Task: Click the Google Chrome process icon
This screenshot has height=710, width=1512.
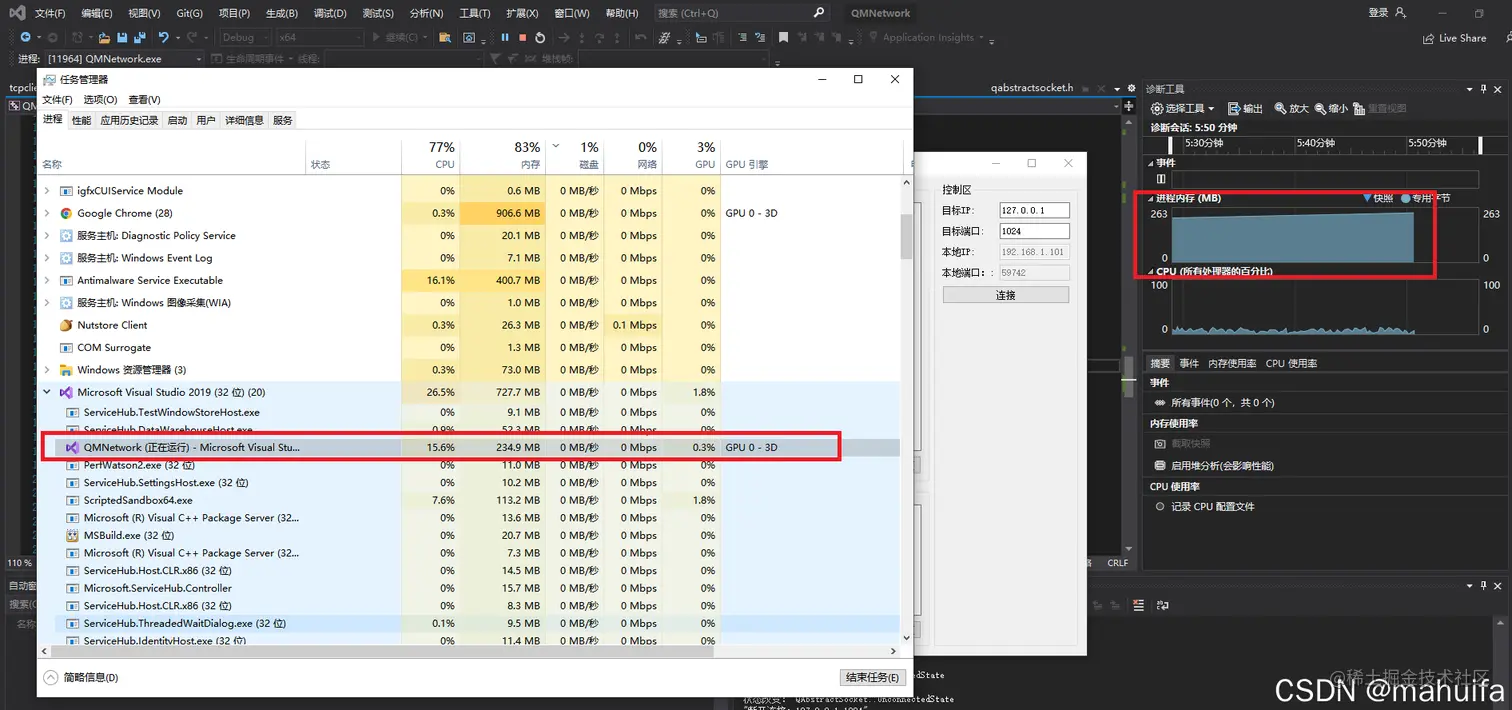Action: click(66, 213)
